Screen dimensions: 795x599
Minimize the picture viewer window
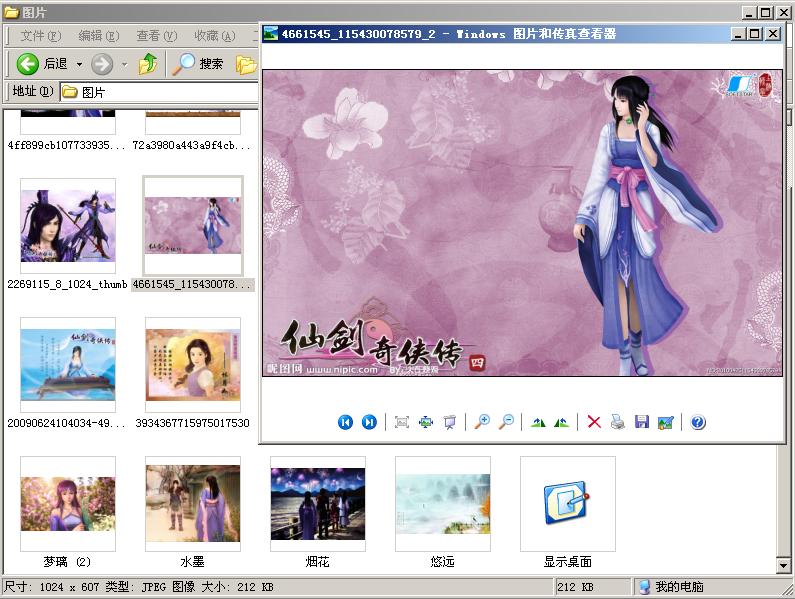point(738,34)
